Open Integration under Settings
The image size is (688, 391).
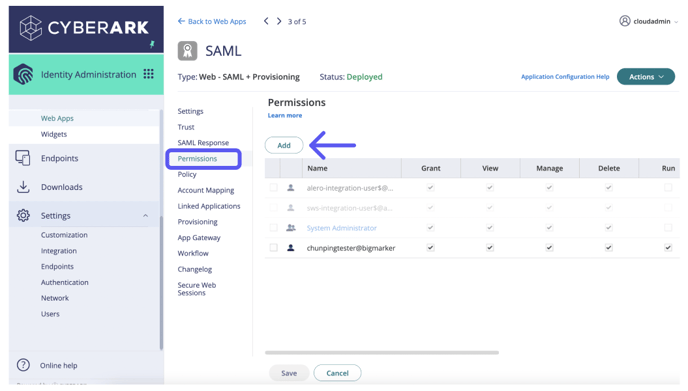click(x=59, y=251)
